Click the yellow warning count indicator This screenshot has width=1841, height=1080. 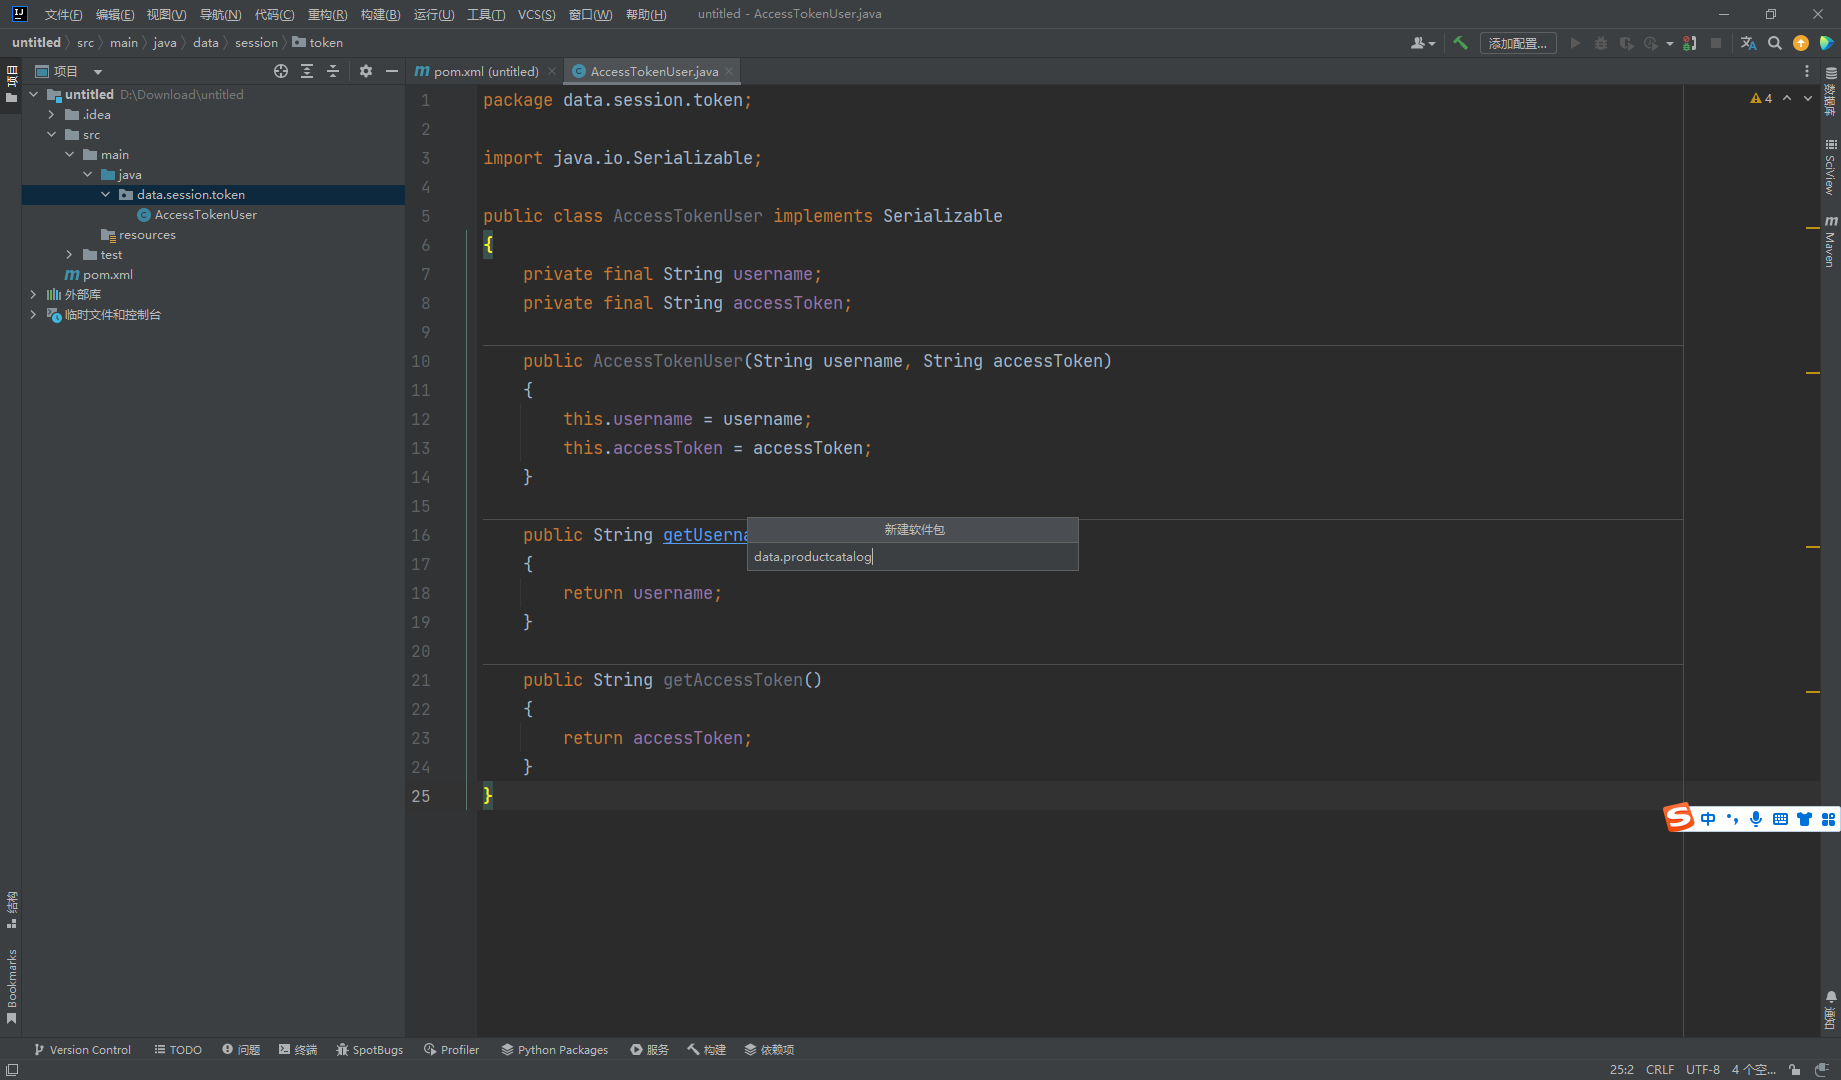[1761, 98]
